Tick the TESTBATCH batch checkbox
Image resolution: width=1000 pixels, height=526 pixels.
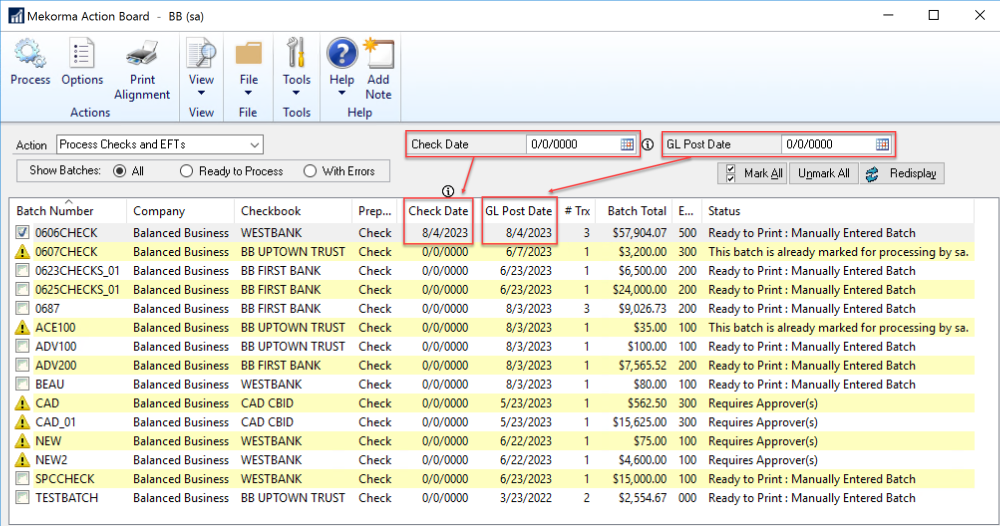pyautogui.click(x=23, y=498)
